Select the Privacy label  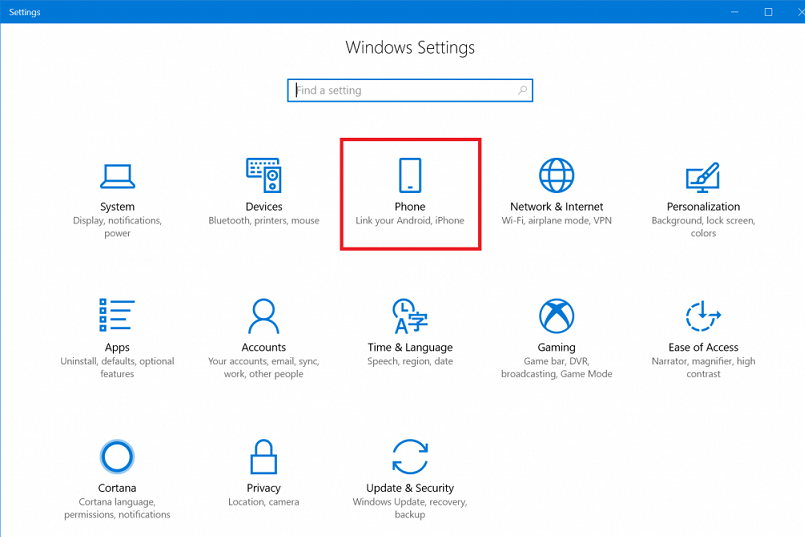pos(263,488)
